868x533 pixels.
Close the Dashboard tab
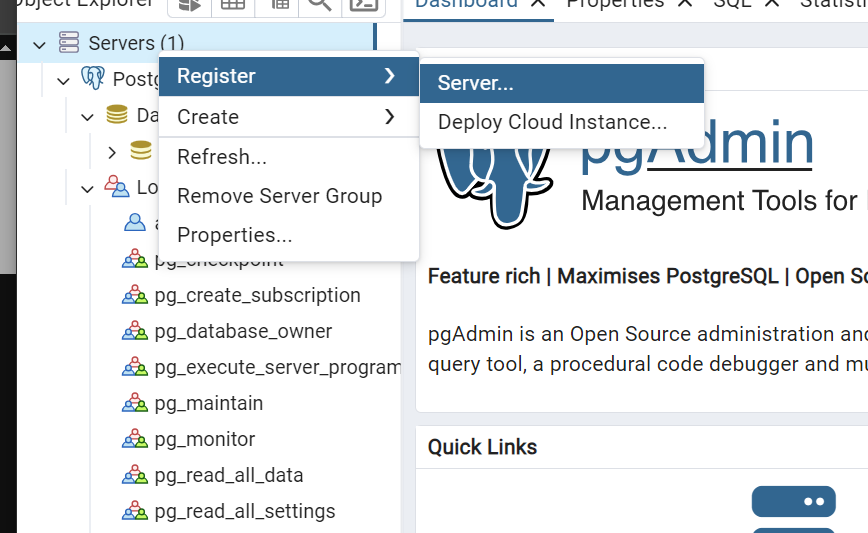point(538,3)
